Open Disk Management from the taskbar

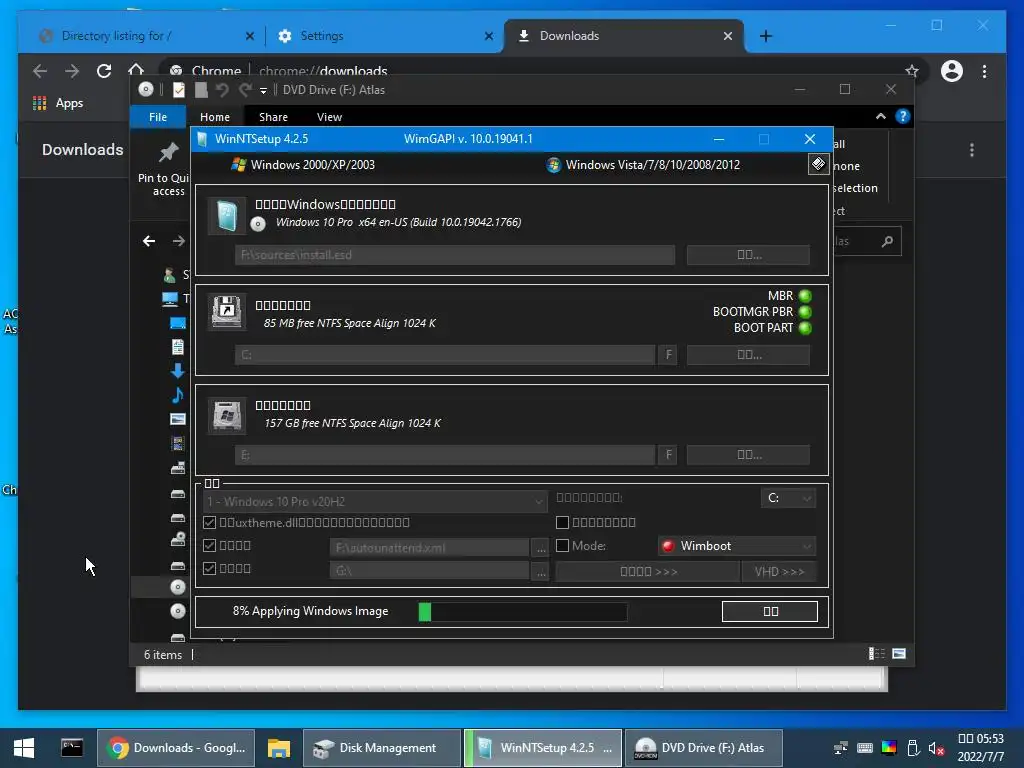click(381, 748)
